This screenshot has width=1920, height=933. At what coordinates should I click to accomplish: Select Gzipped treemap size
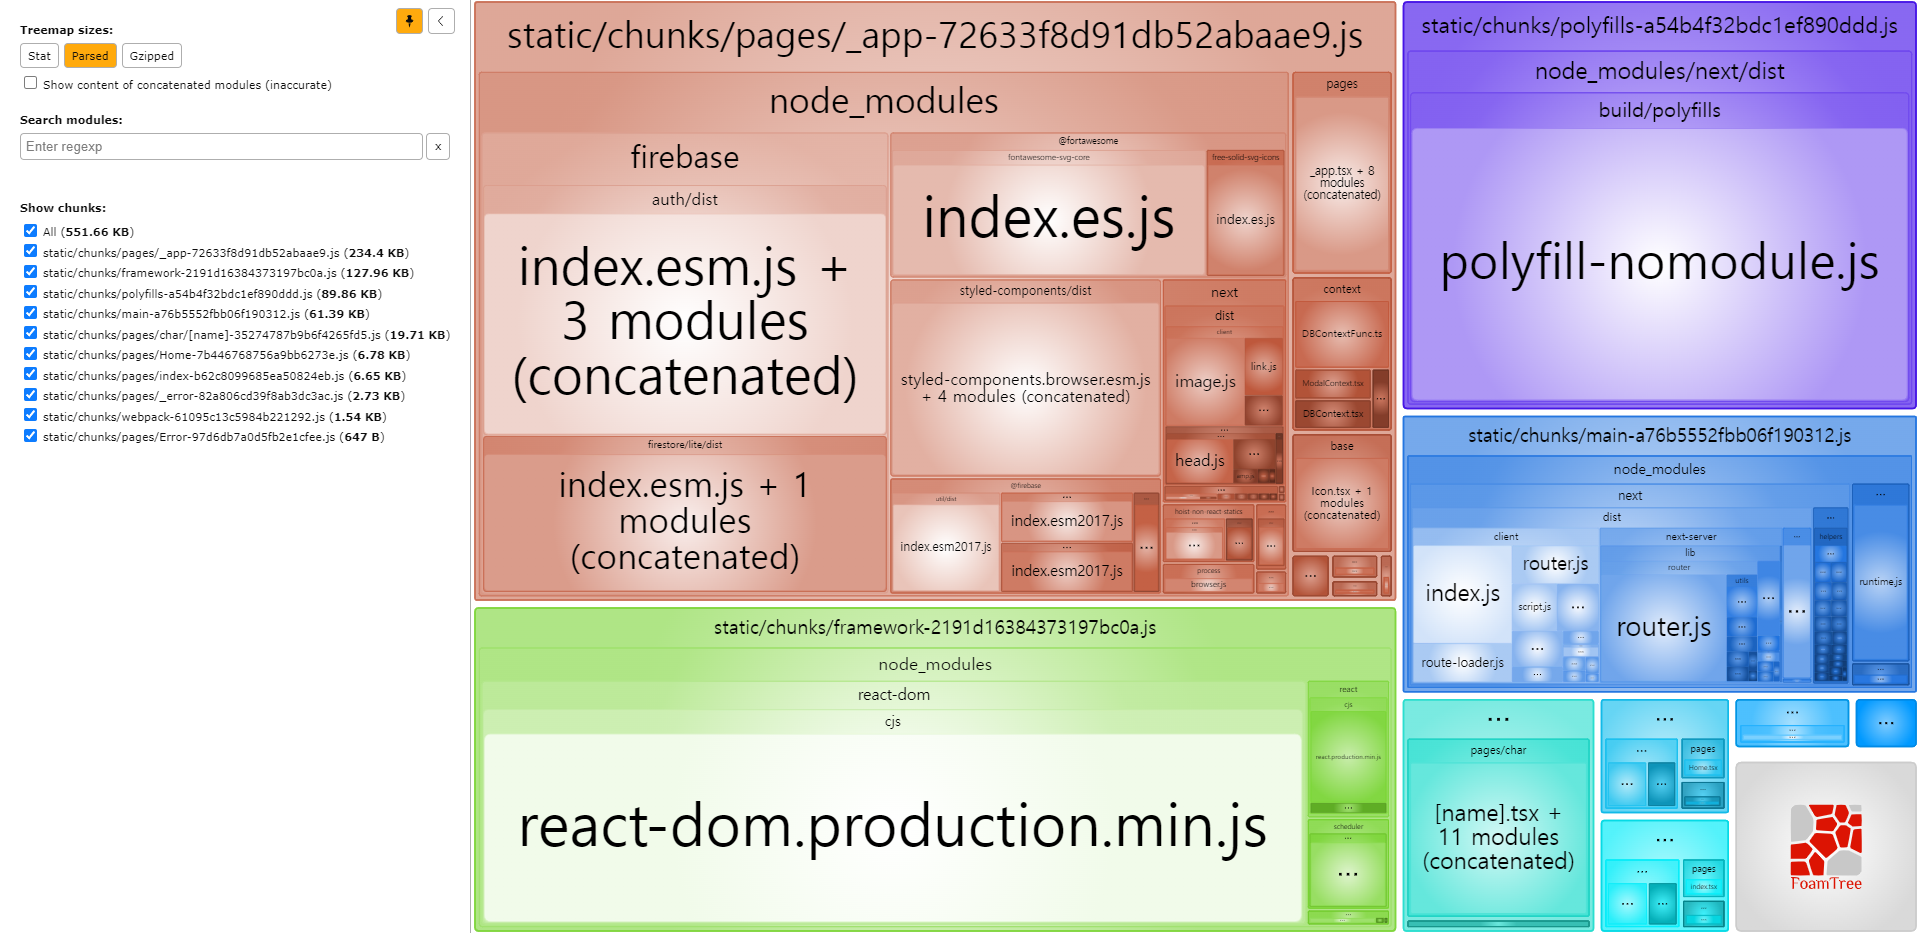coord(152,56)
